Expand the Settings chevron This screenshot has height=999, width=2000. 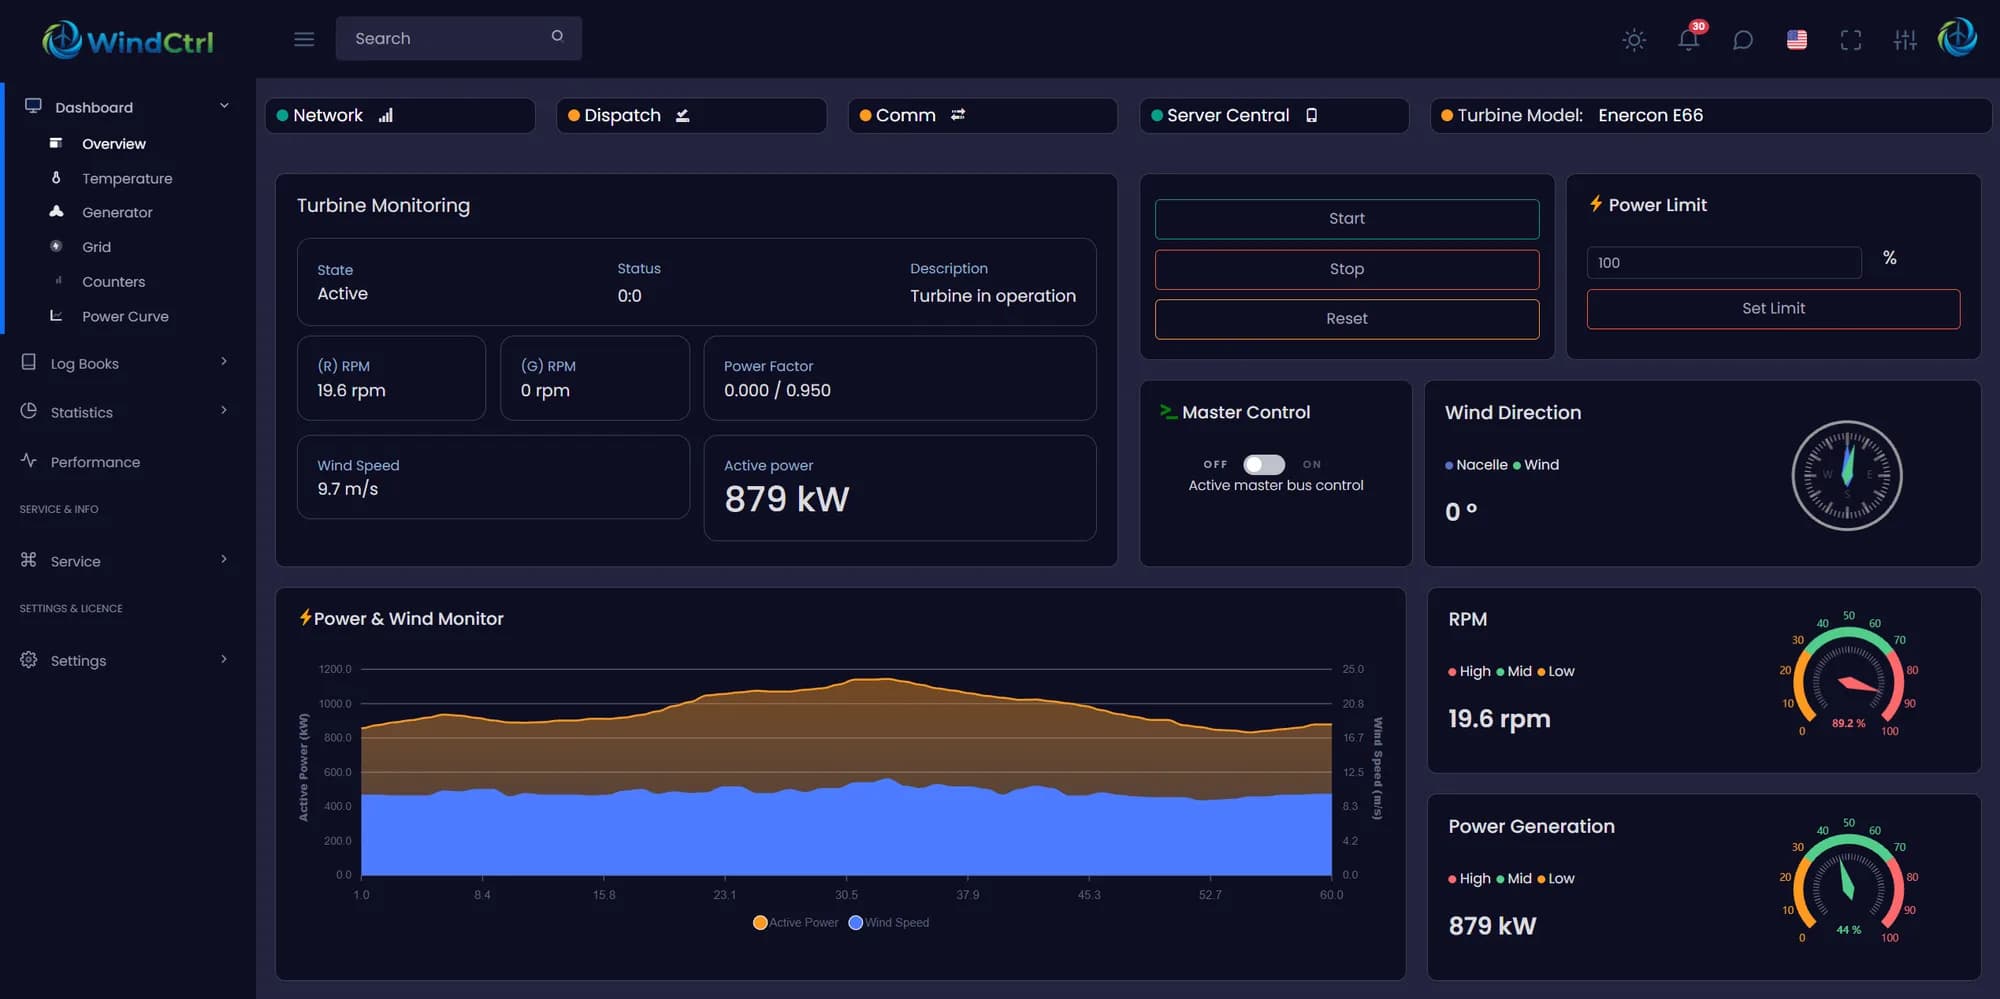point(224,659)
